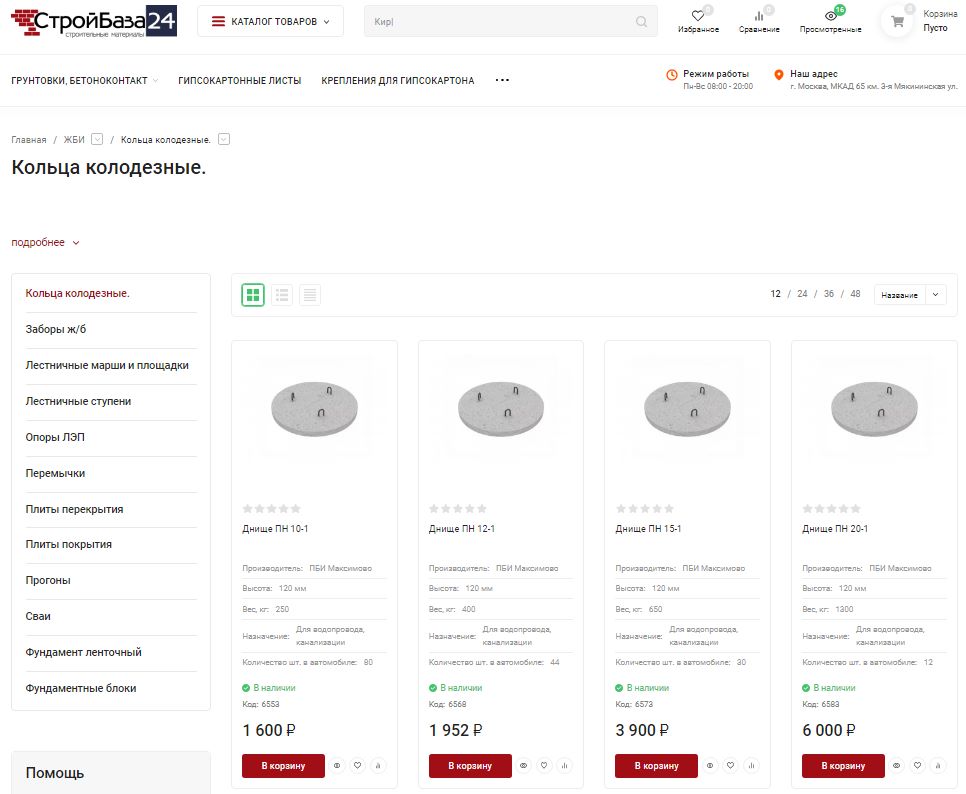Viewport: 966px width, 794px height.
Task: Select Плиты перекрытия category
Action: 74,509
